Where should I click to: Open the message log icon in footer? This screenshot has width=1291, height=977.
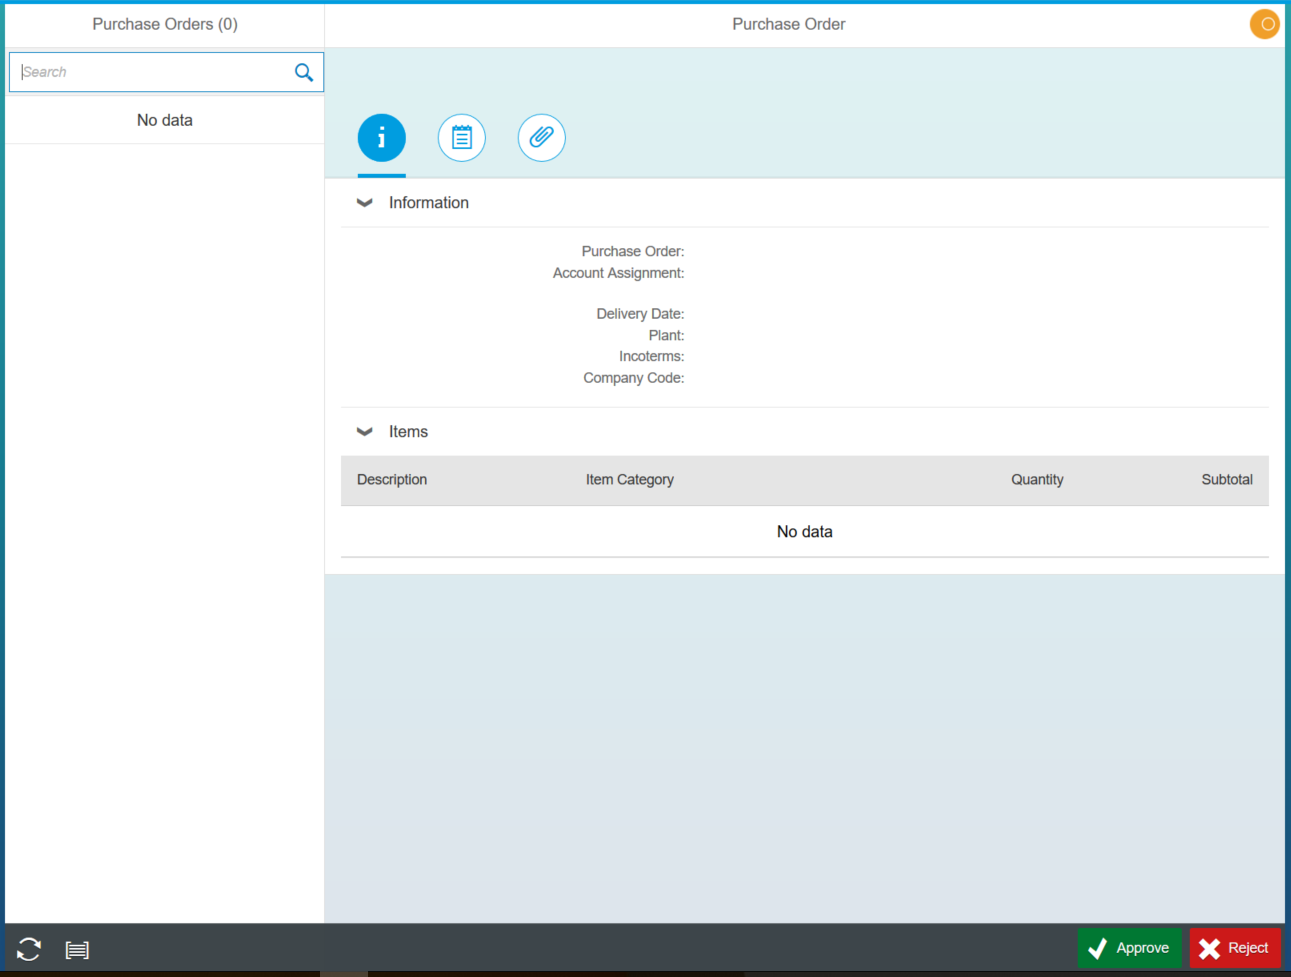point(77,948)
